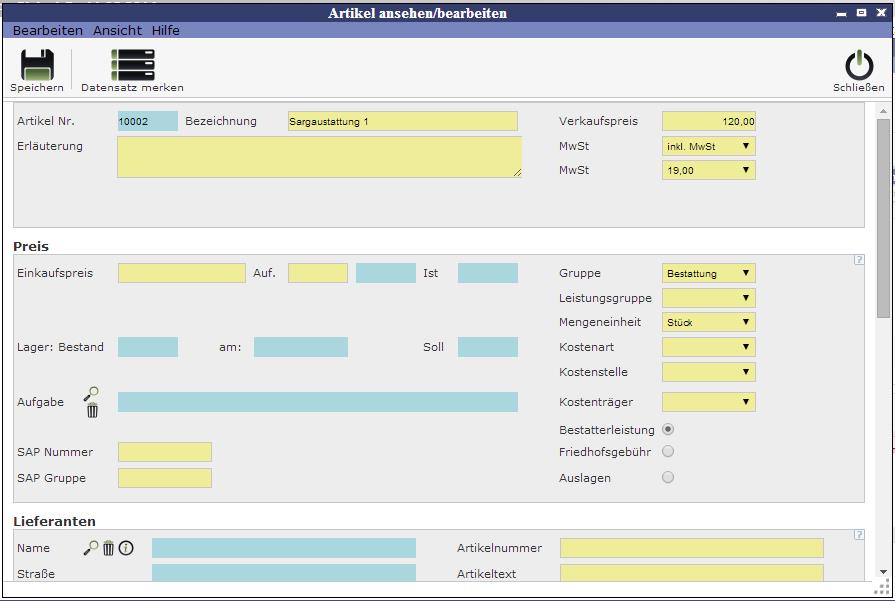The image size is (895, 601).
Task: Click the magnifier icon next to Aufgabe
Action: coord(92,394)
